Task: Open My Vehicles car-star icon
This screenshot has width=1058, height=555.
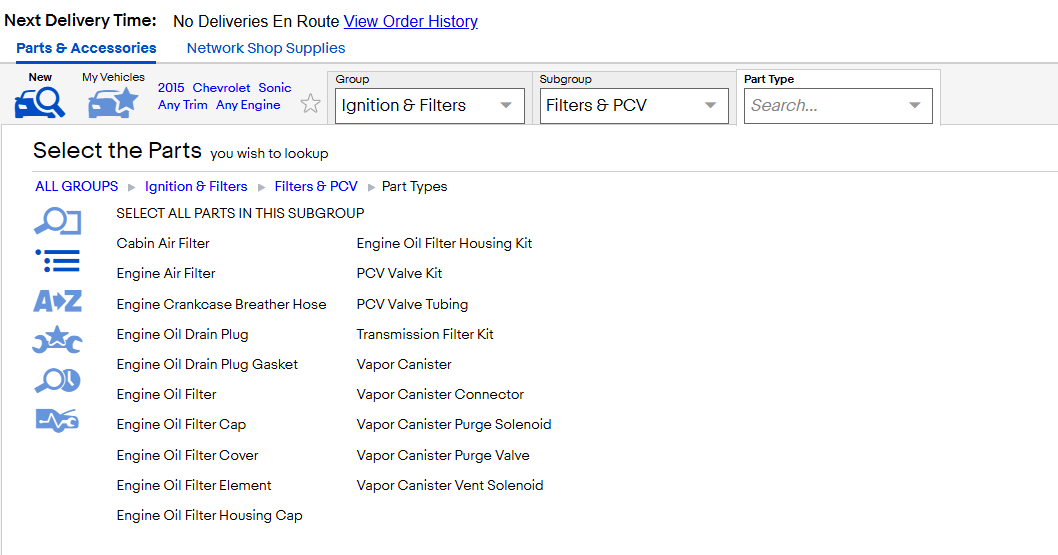Action: point(113,103)
